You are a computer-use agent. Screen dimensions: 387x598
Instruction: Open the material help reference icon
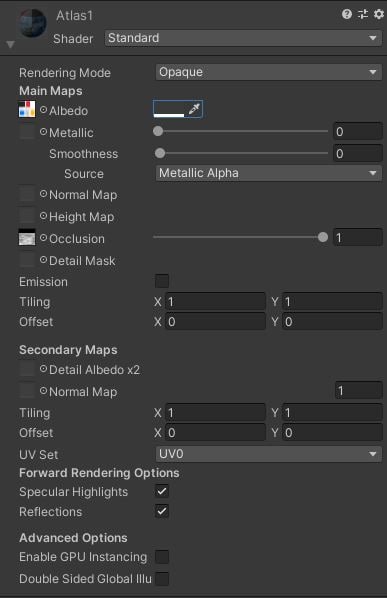click(x=347, y=14)
